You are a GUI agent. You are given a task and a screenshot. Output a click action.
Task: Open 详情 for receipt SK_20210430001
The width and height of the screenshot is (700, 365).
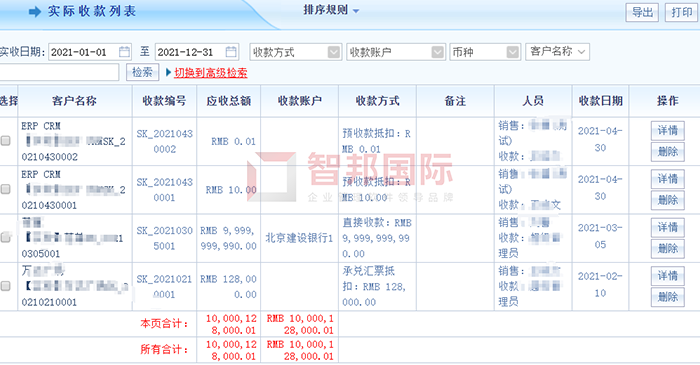(667, 179)
